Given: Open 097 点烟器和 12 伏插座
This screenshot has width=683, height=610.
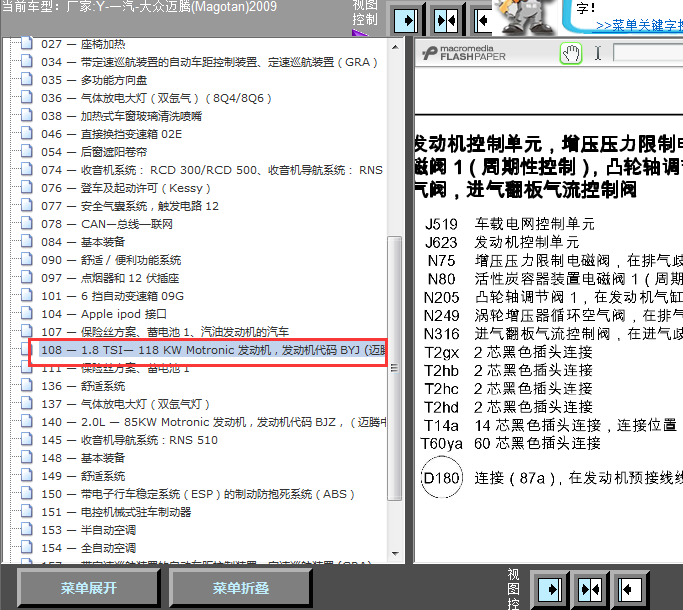Looking at the screenshot, I should tap(110, 278).
